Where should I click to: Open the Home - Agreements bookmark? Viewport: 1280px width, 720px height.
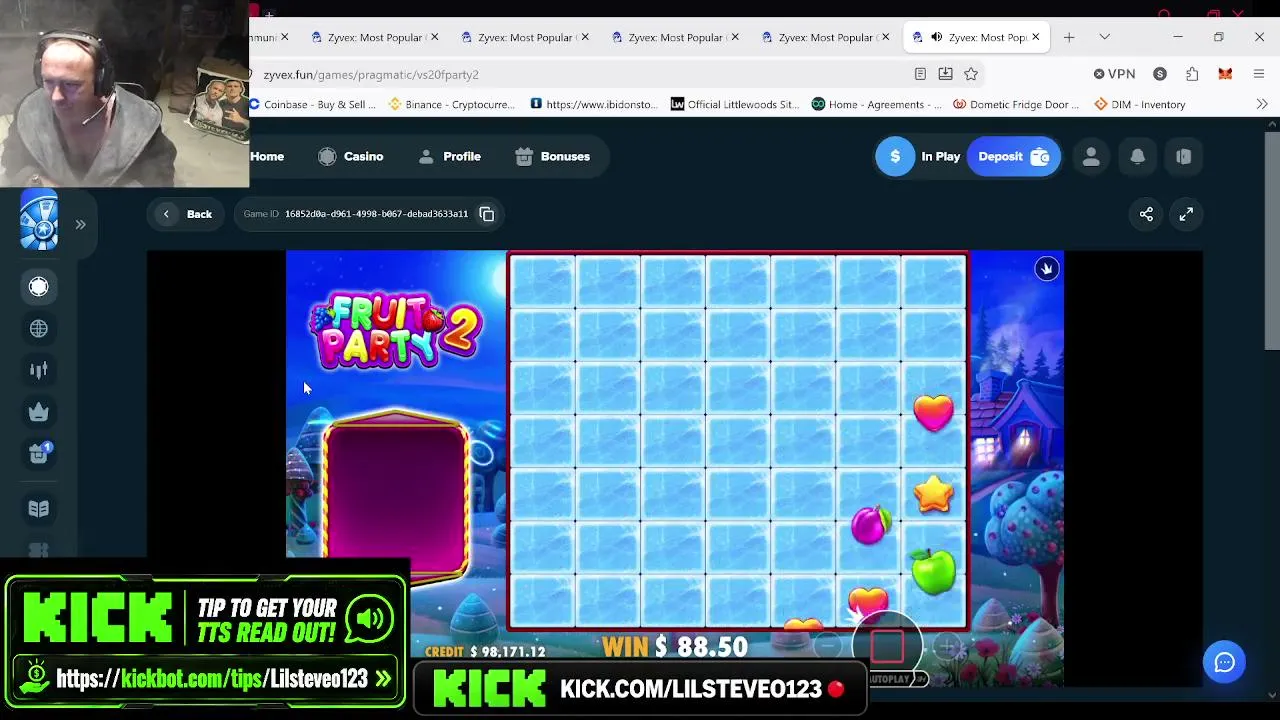pos(876,104)
